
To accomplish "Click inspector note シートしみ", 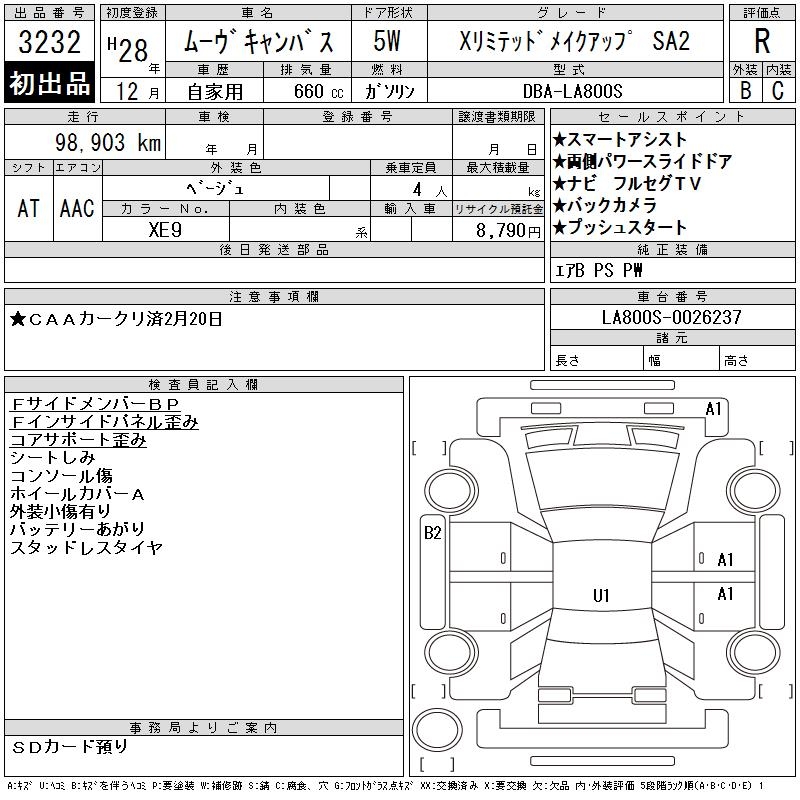I will pos(52,458).
